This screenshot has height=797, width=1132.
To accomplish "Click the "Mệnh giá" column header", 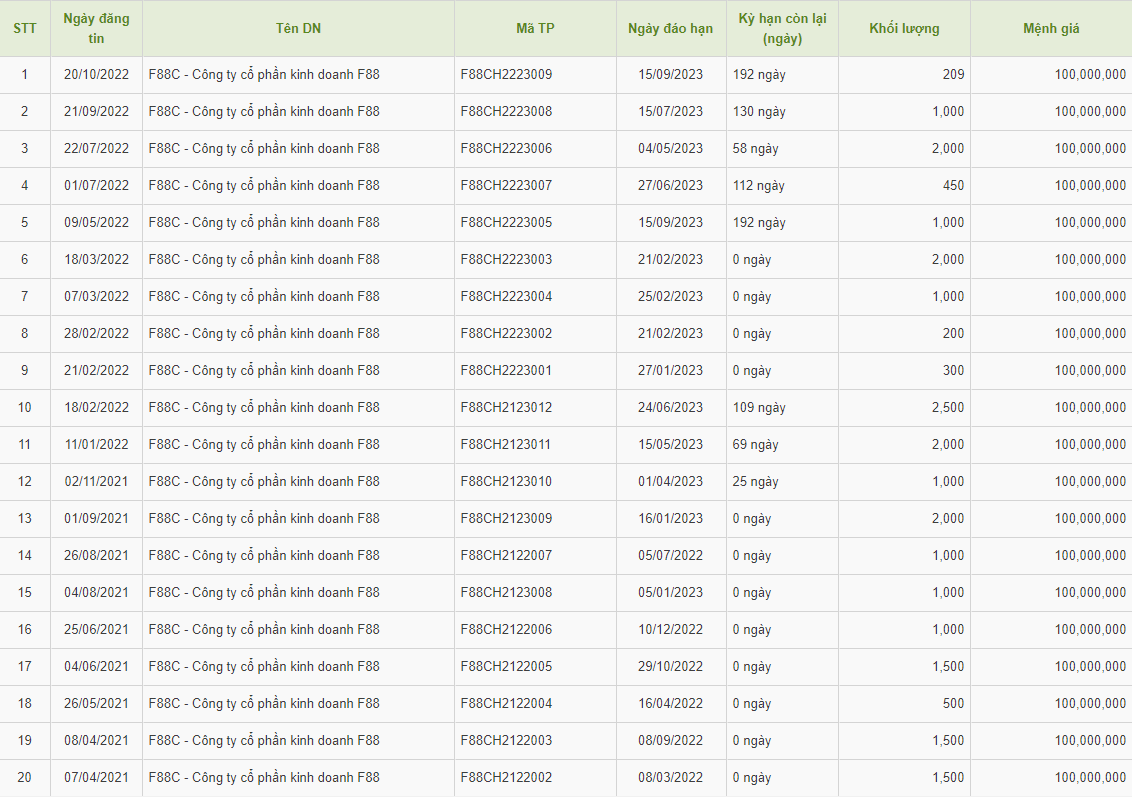I will click(1051, 28).
